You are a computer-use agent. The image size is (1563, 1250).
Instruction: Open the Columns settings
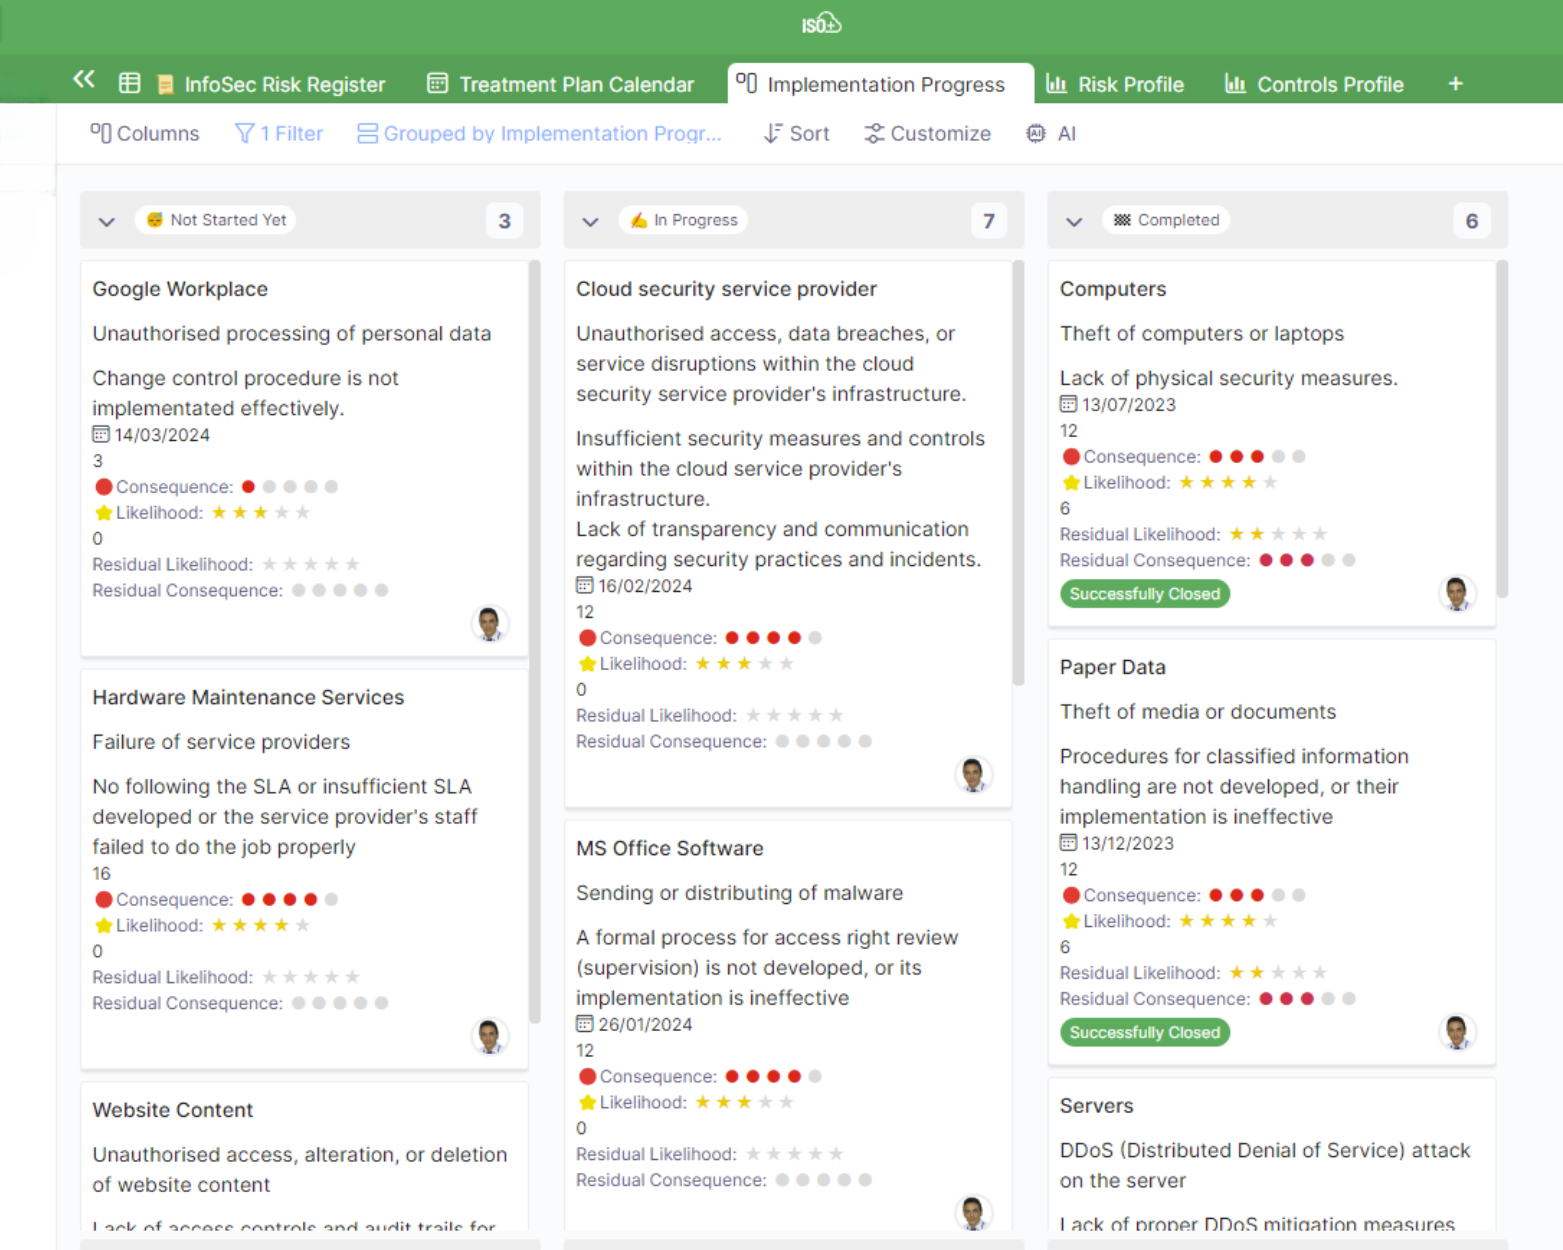(145, 133)
